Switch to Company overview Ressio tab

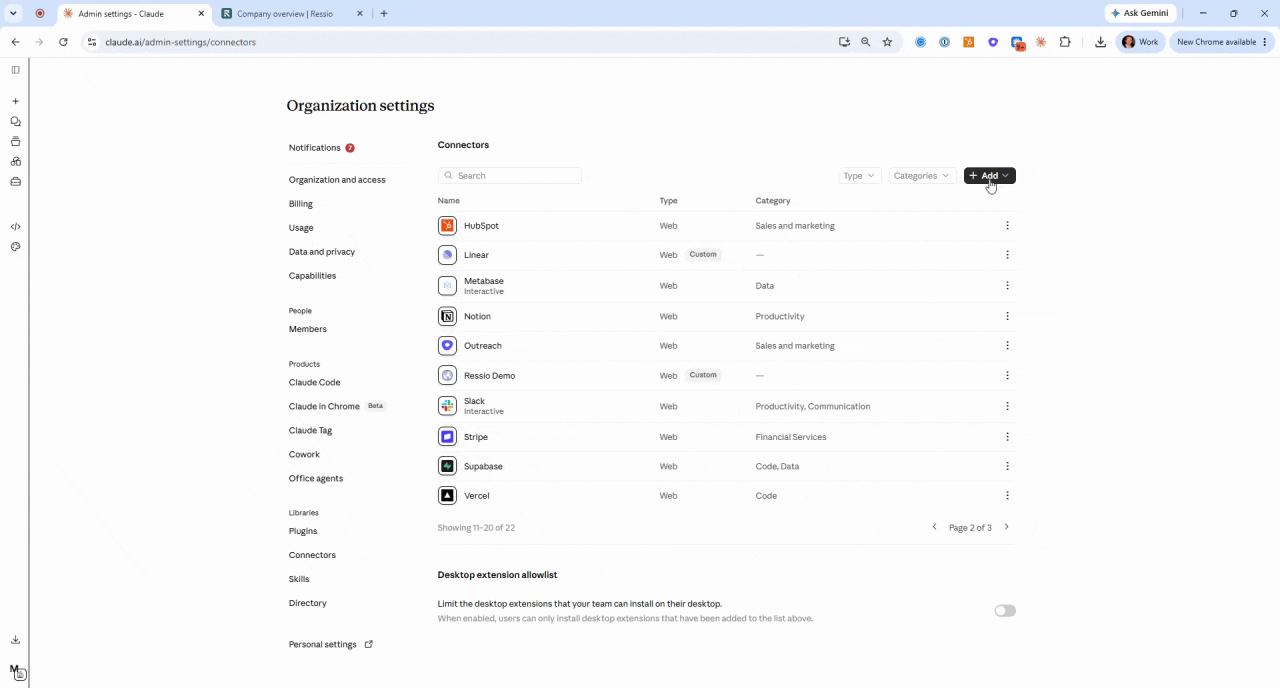tap(290, 14)
